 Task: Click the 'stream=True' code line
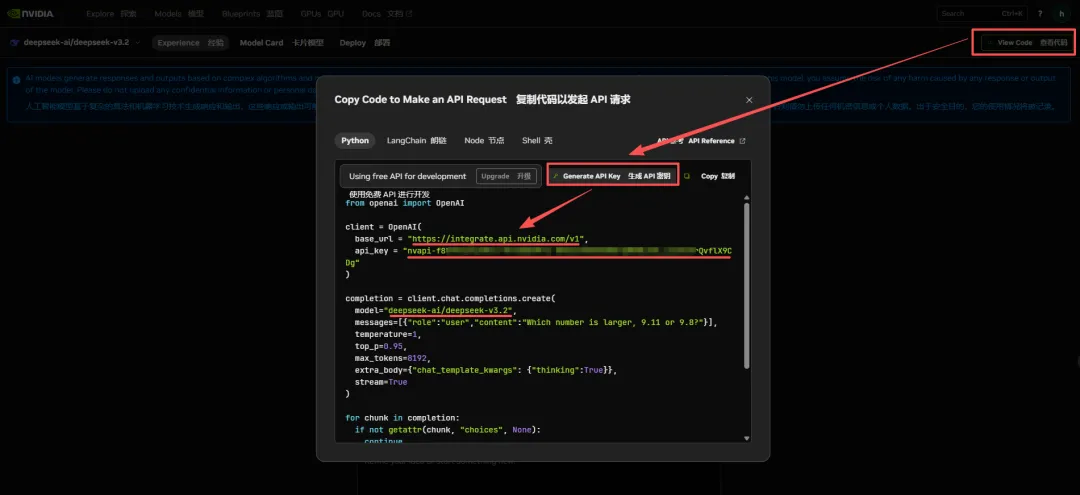click(x=381, y=381)
